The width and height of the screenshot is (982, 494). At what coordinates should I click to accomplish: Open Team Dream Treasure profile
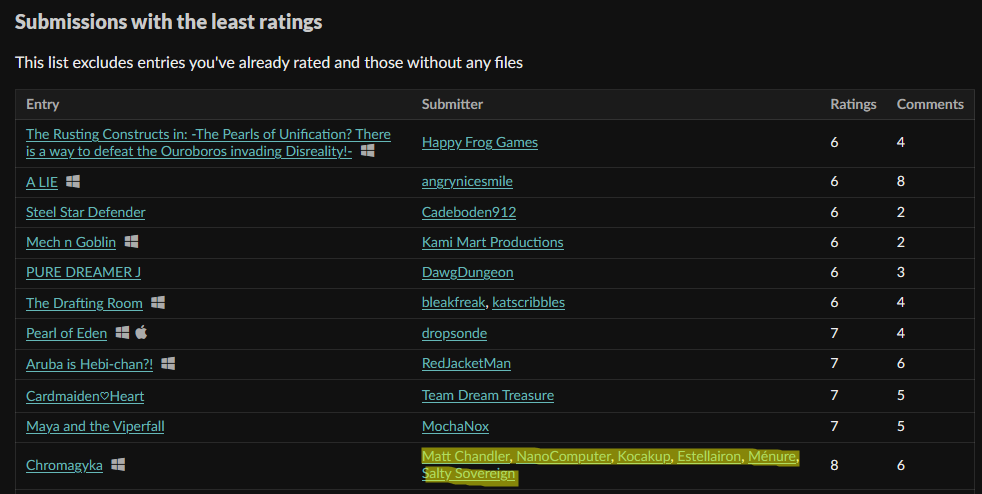point(487,395)
